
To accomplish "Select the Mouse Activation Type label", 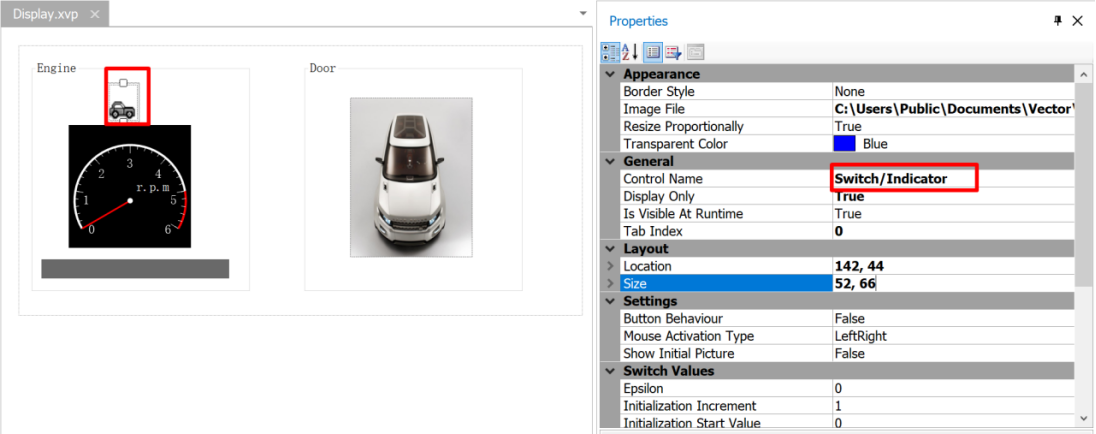I will pyautogui.click(x=688, y=336).
